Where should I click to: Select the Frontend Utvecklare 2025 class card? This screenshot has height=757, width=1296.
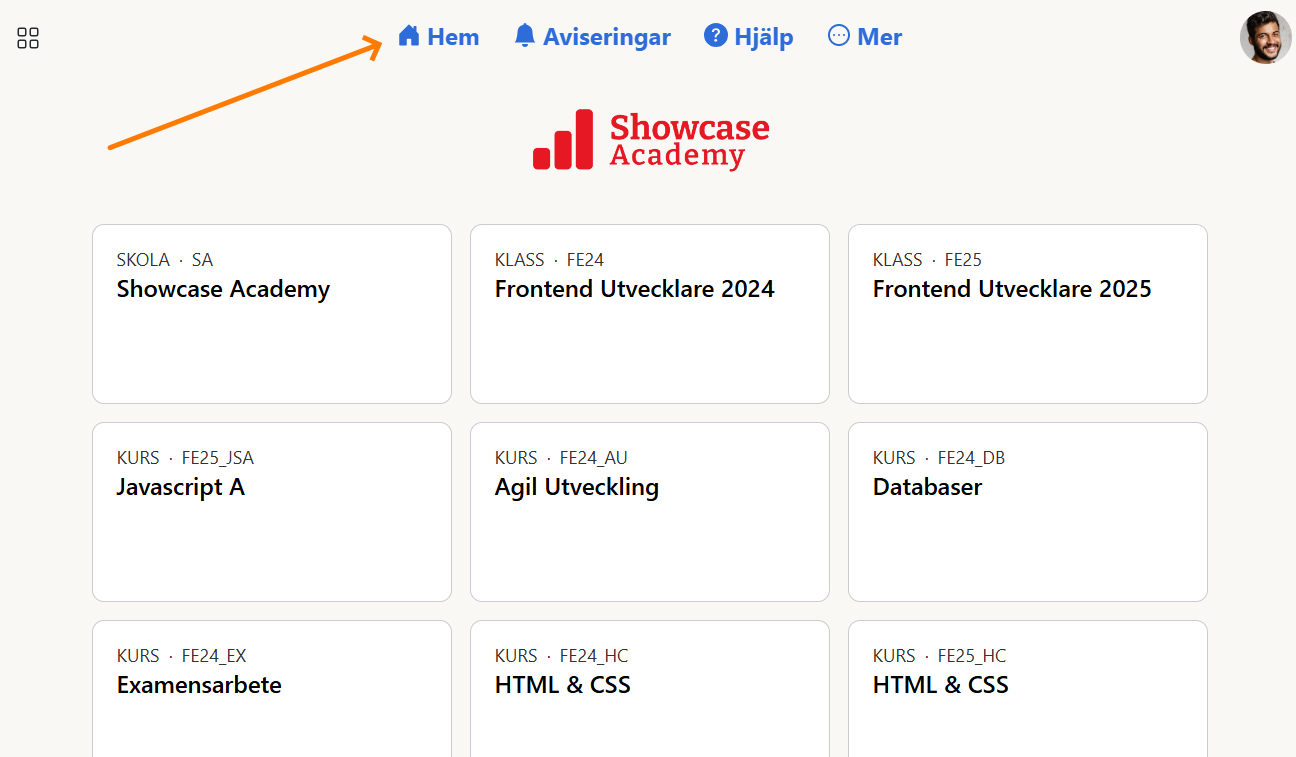point(1028,314)
